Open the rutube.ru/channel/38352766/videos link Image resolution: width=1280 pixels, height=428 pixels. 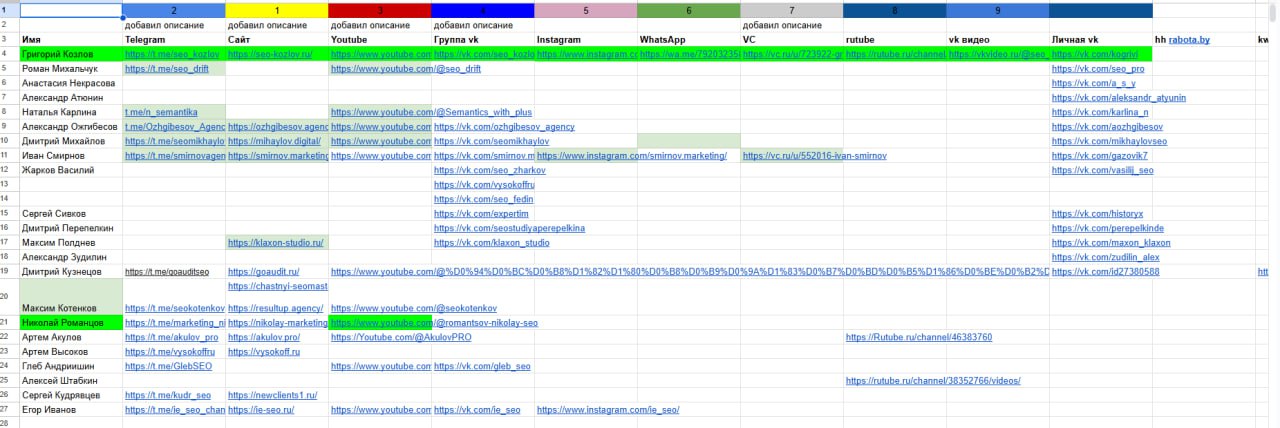click(933, 380)
